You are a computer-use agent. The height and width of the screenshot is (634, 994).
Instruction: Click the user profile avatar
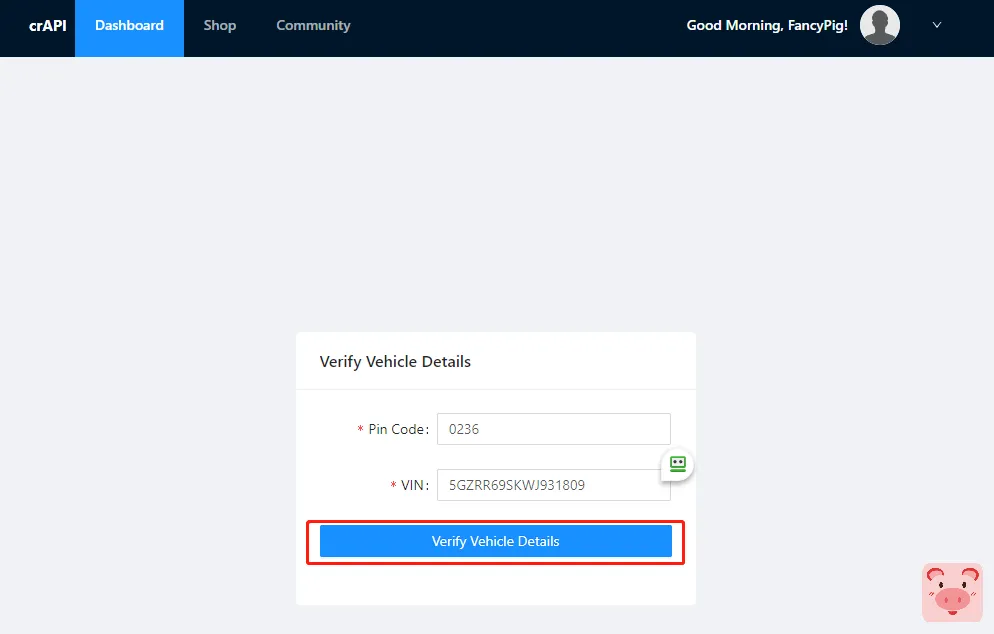pyautogui.click(x=880, y=26)
